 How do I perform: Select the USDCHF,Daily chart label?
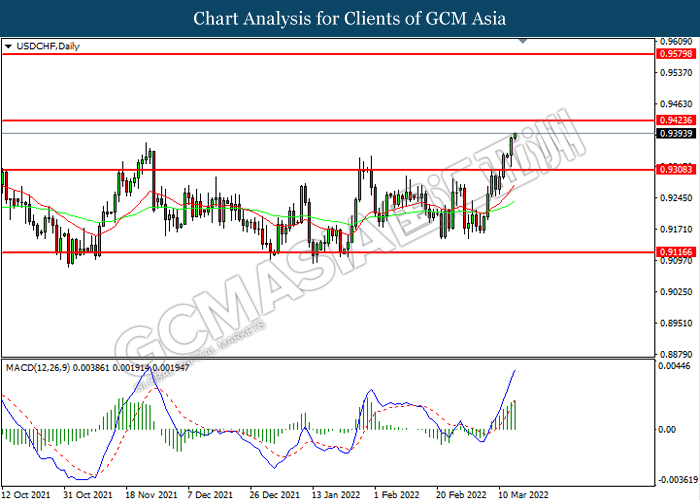(x=48, y=46)
